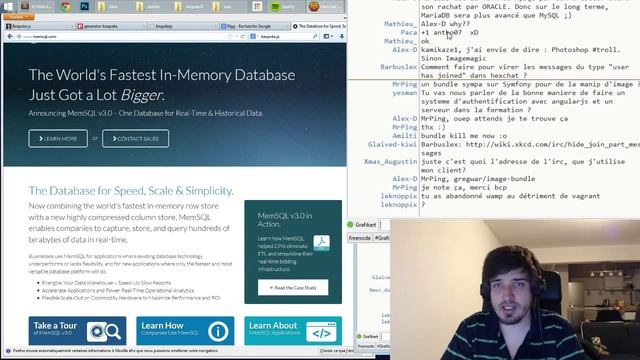This screenshot has width=640, height=360.
Task: Open the Learn How banner
Action: tap(185, 330)
